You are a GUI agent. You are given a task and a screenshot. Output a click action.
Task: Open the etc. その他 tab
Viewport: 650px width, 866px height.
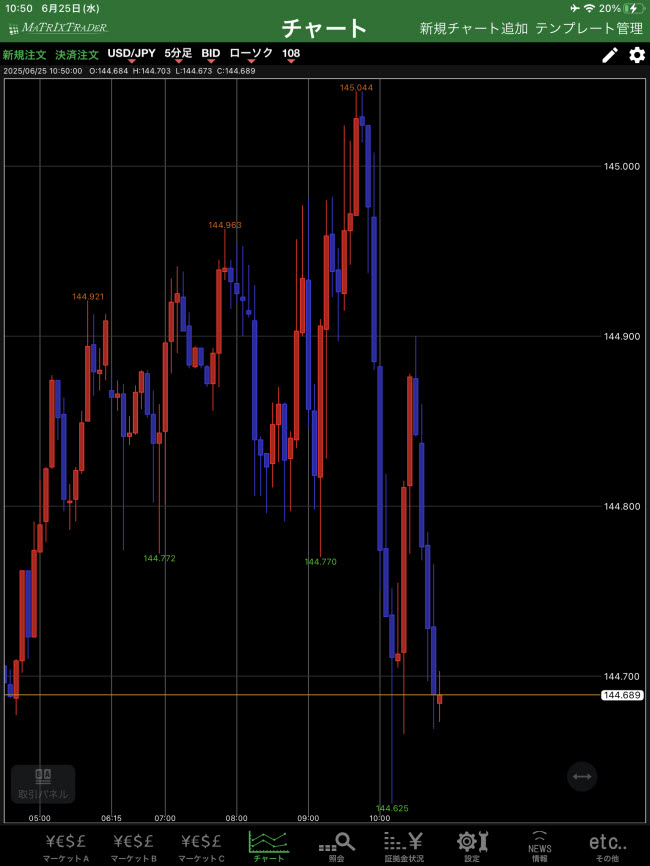coord(607,848)
